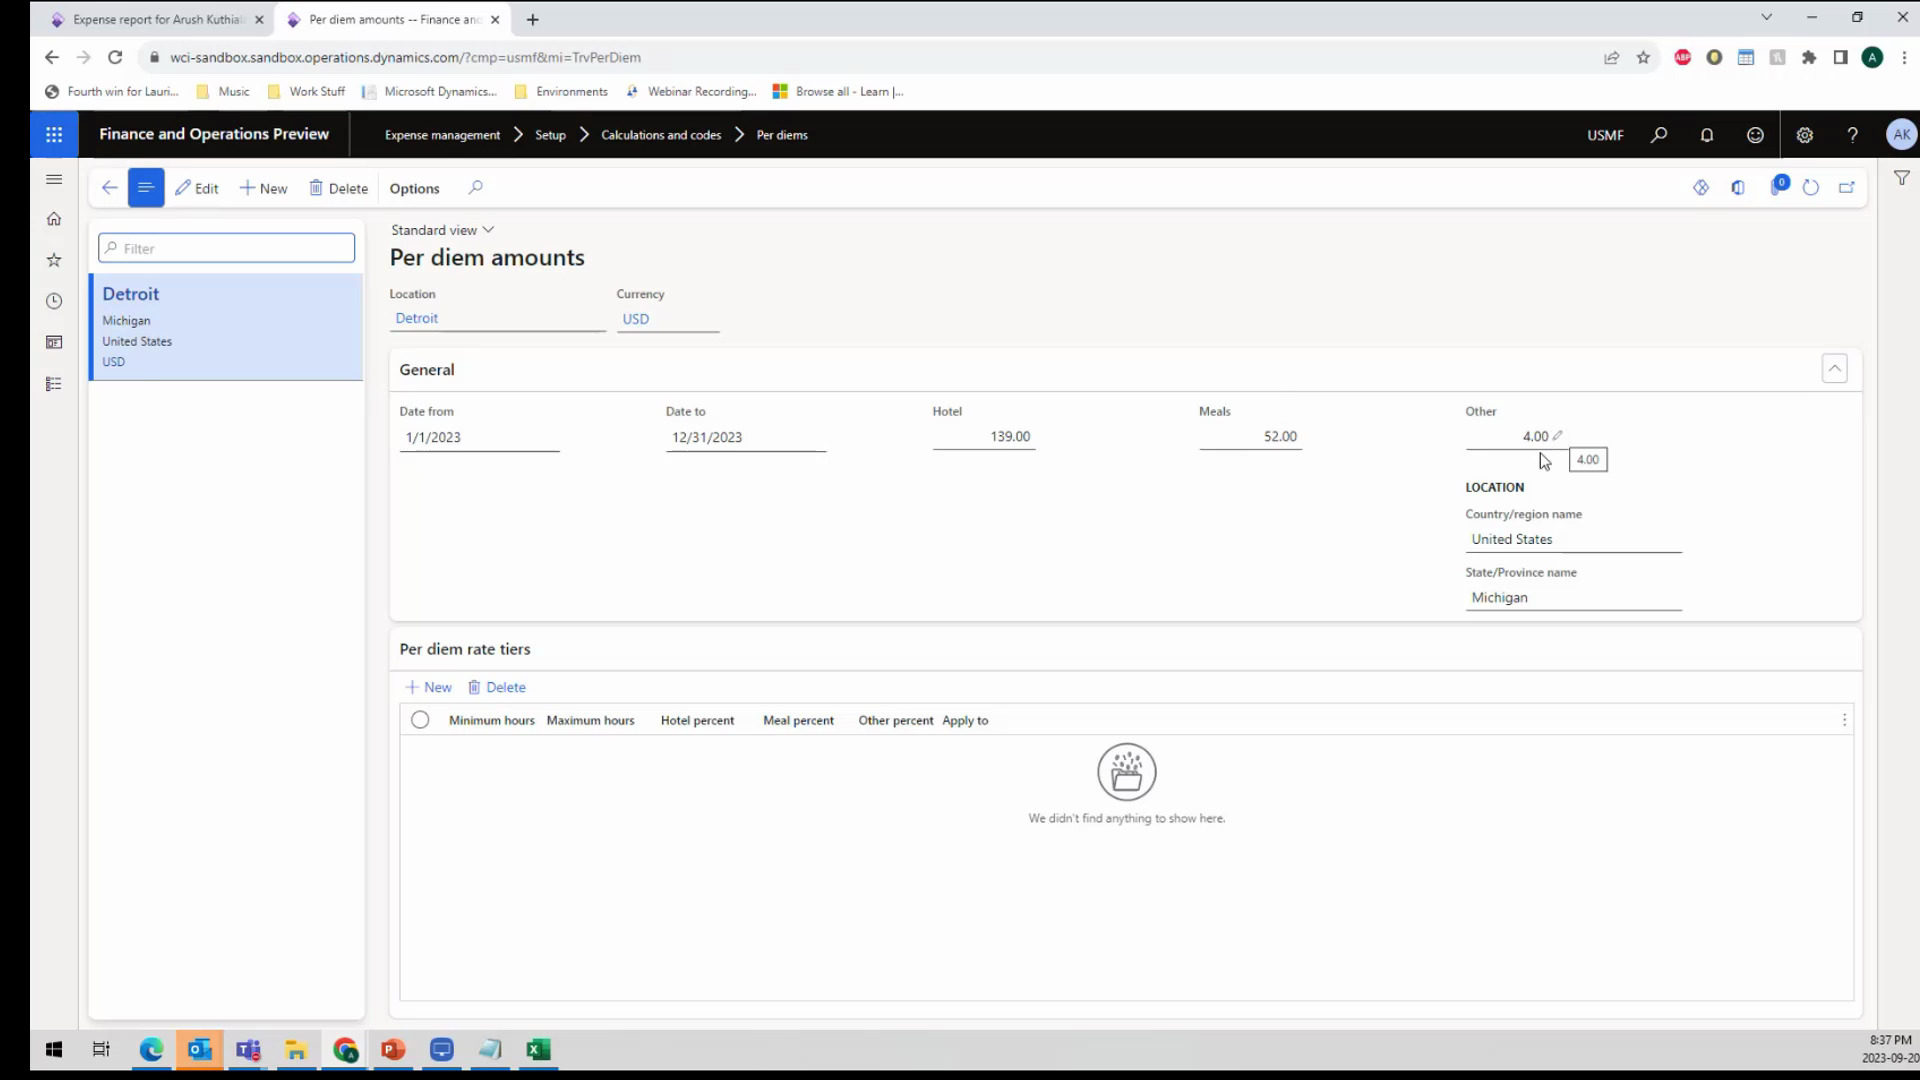Viewport: 1920px width, 1080px height.
Task: Open the rate tiers grid options via ellipsis
Action: click(x=1845, y=719)
